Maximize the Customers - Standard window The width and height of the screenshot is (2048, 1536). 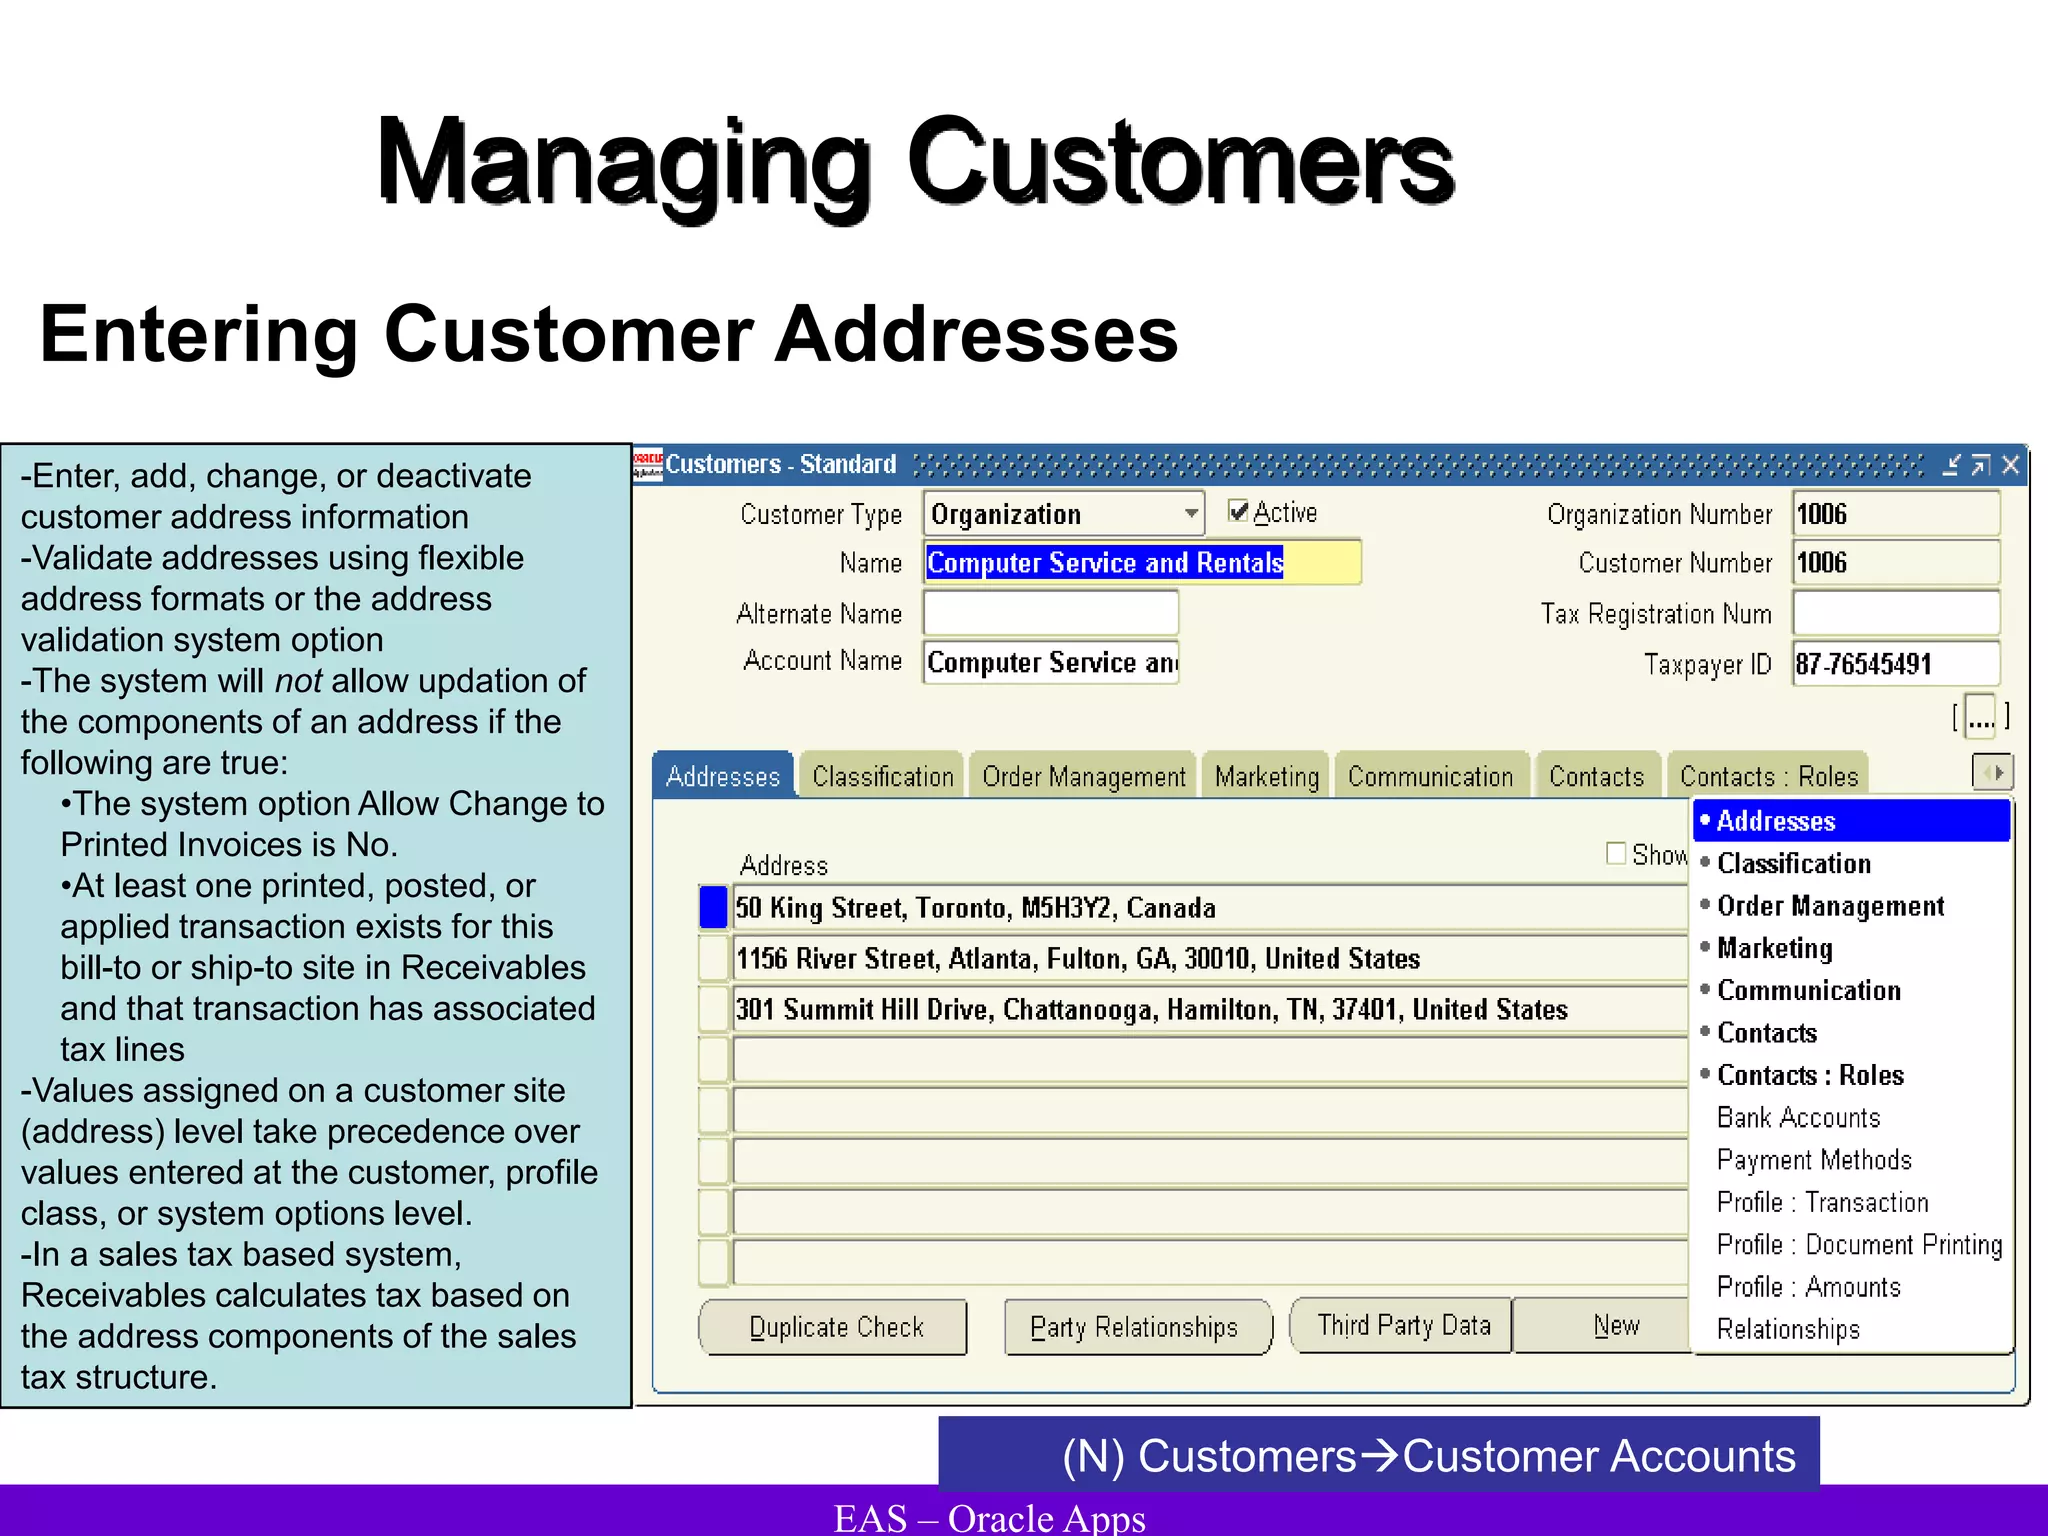1981,465
